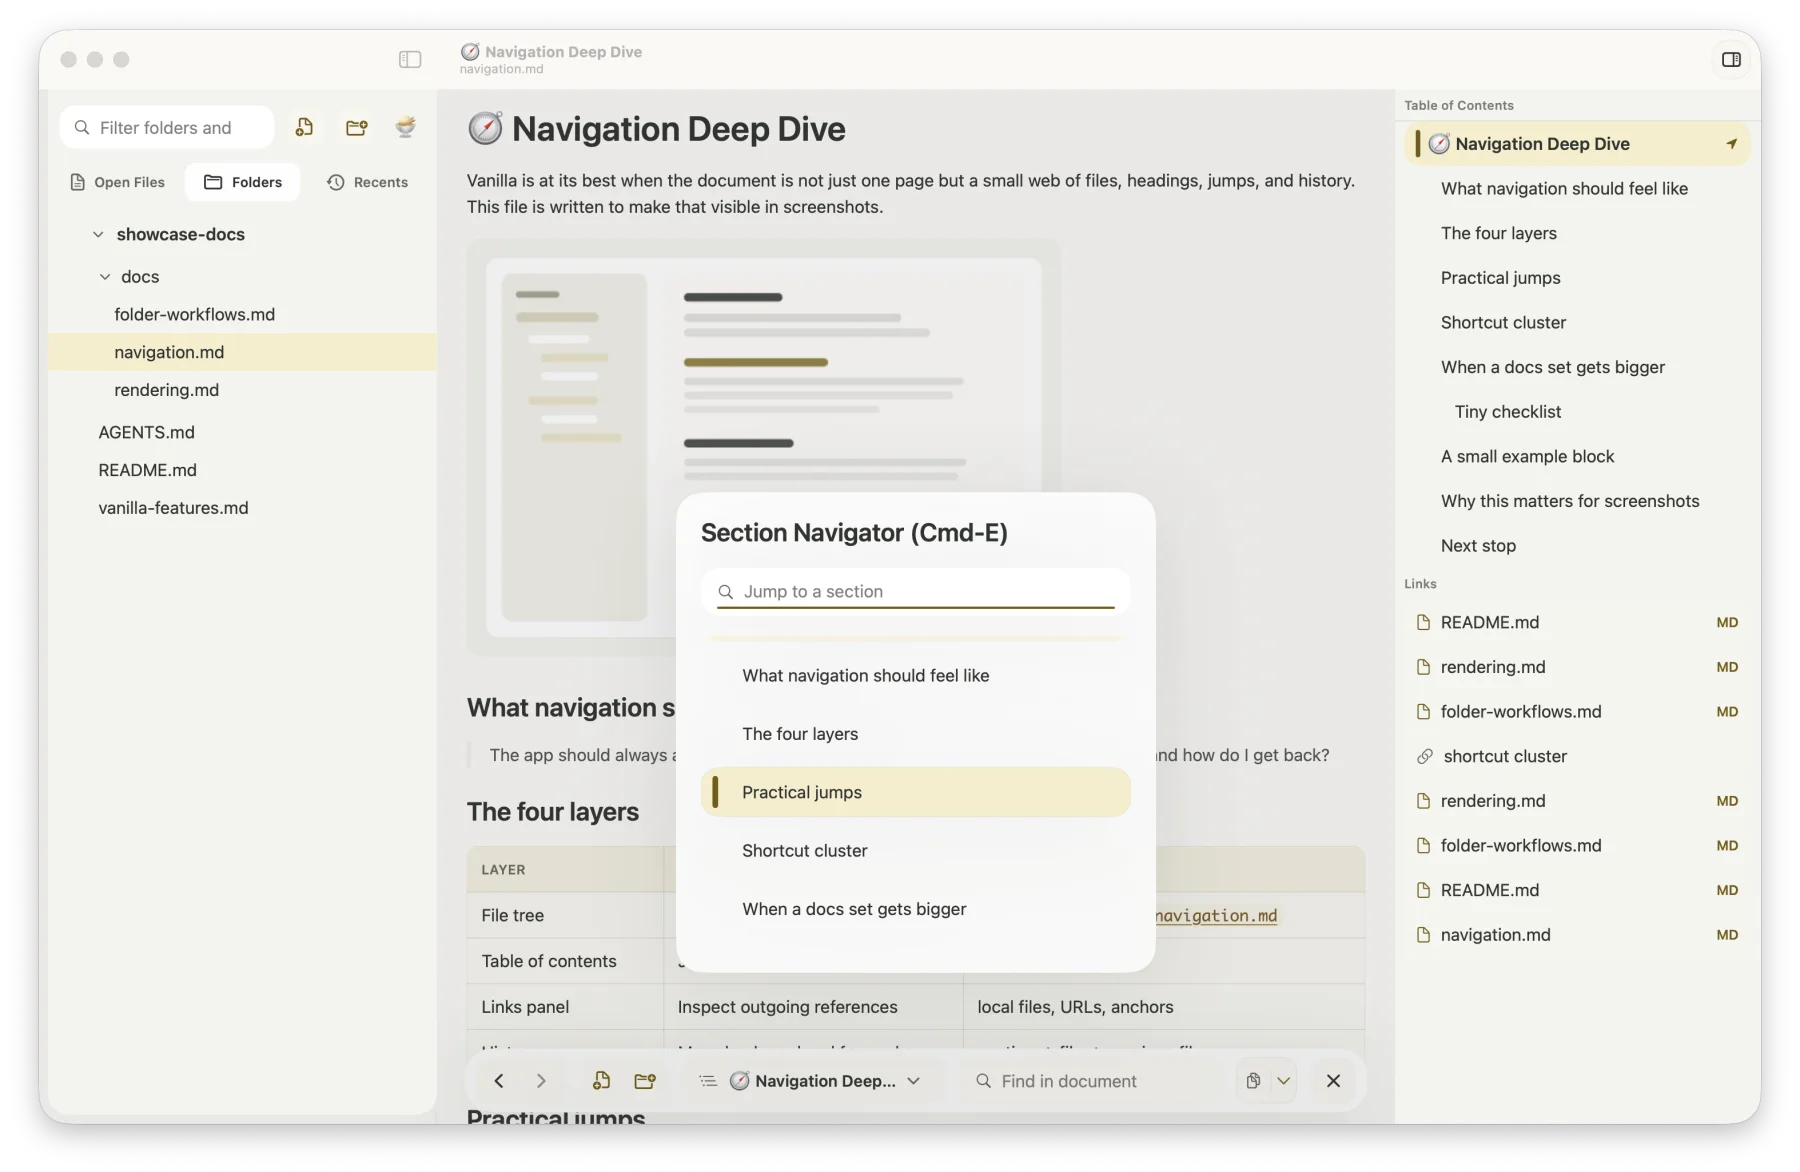Focus the Find in document field
The width and height of the screenshot is (1800, 1172).
(1097, 1081)
